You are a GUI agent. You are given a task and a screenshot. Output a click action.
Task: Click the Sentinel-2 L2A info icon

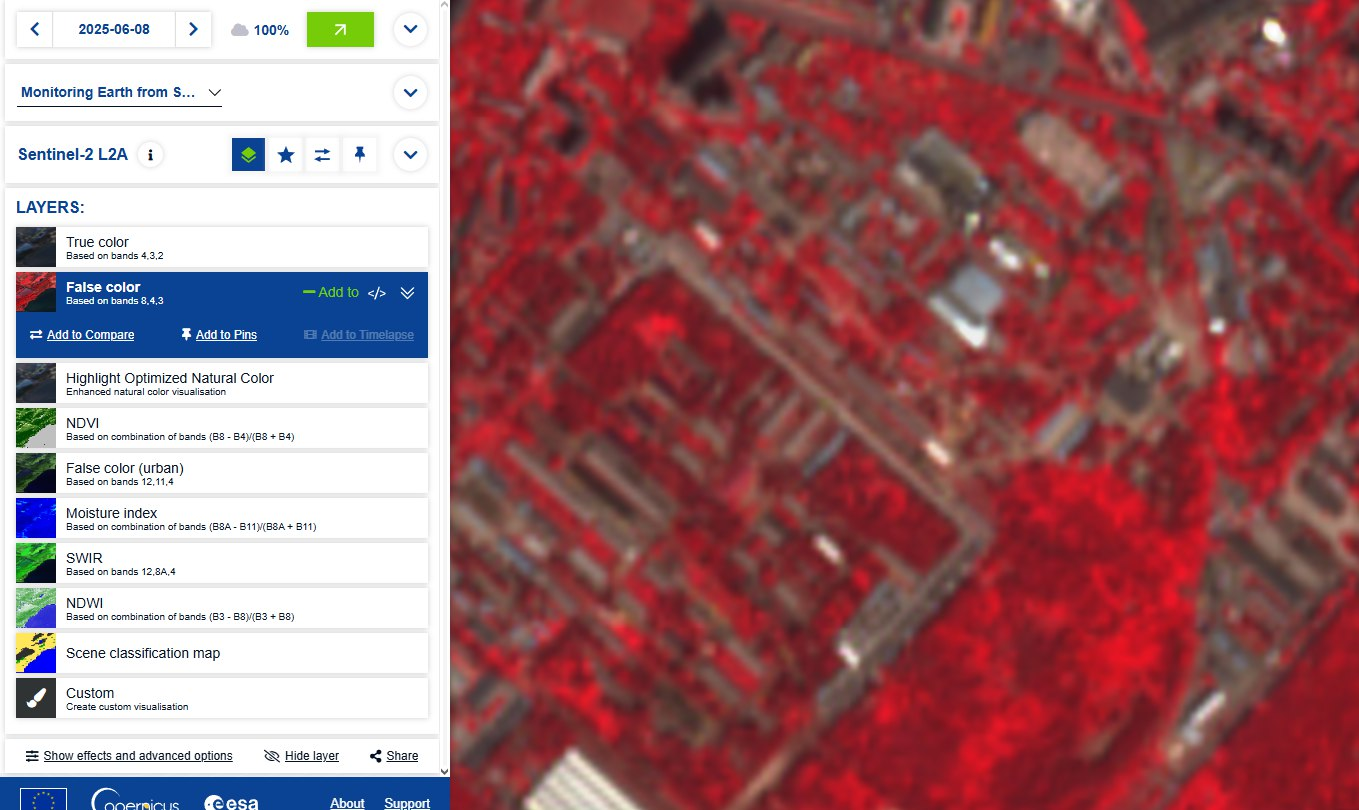[151, 155]
